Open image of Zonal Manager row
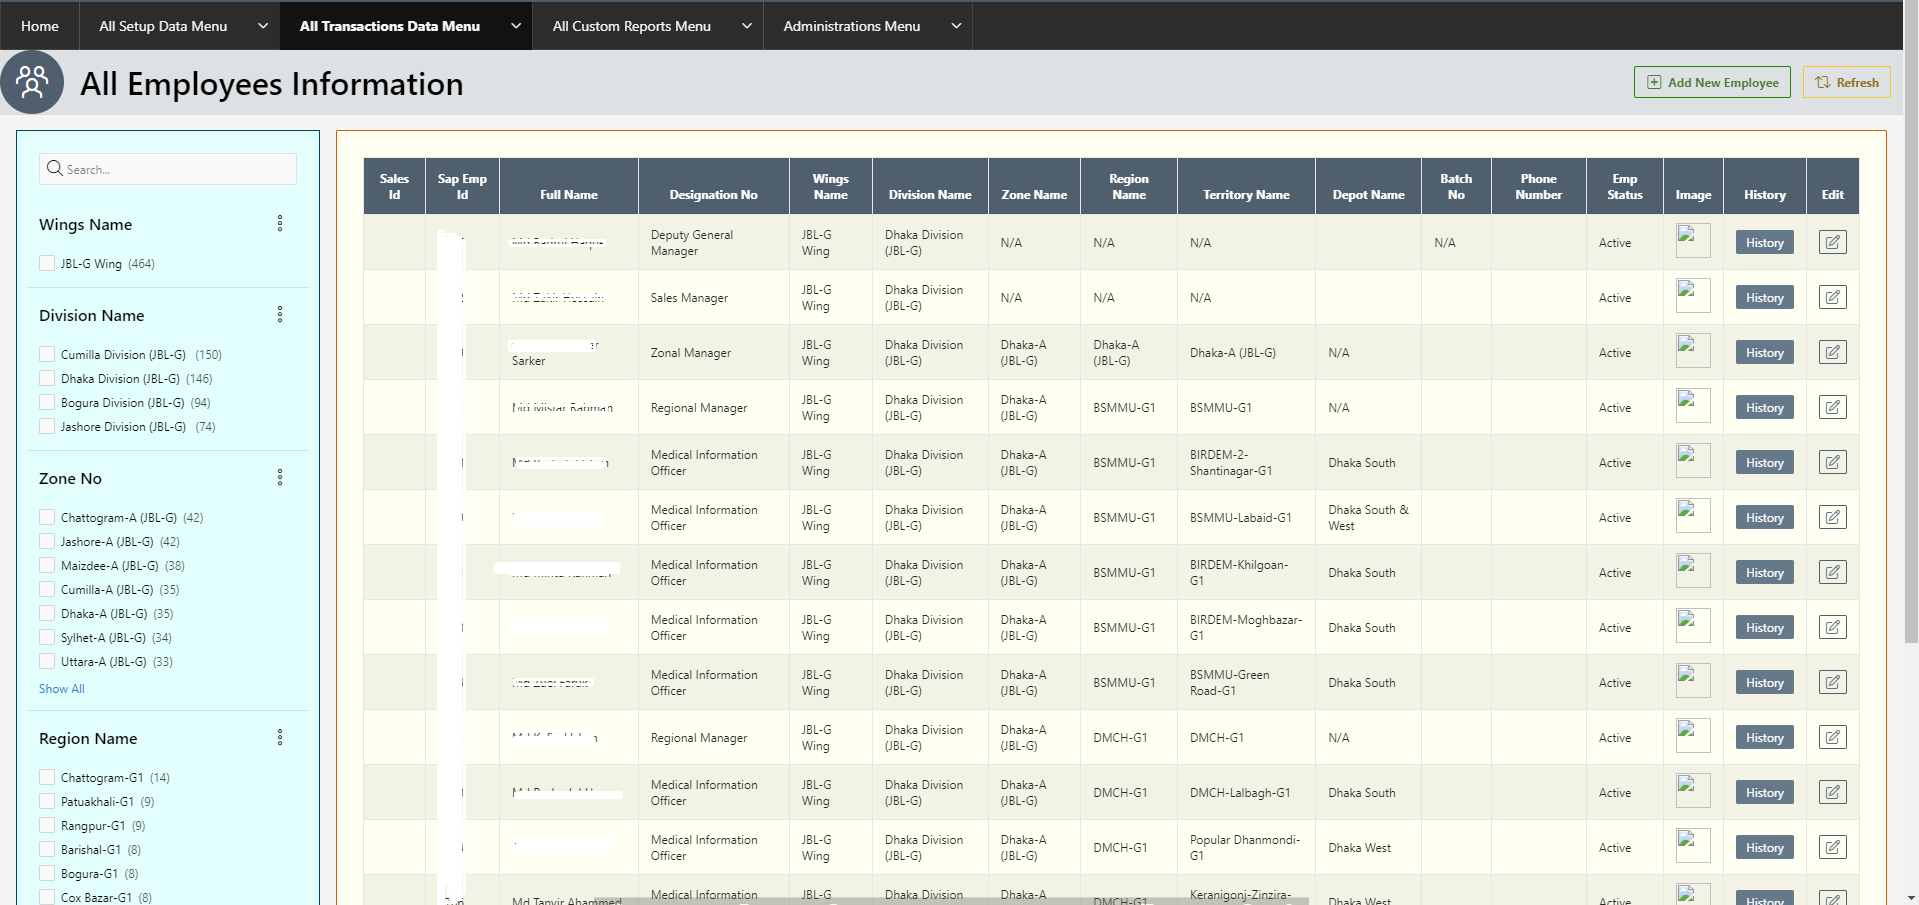Viewport: 1919px width, 905px height. 1693,351
